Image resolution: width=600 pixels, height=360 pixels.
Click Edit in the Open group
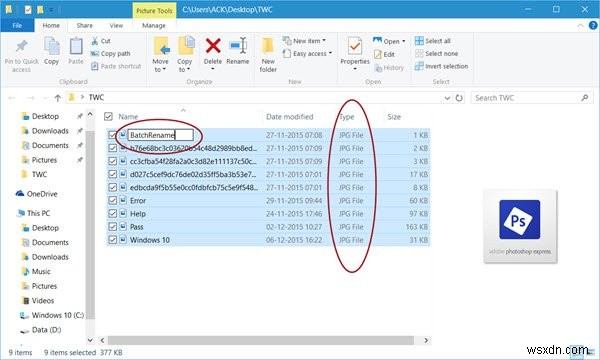point(385,54)
